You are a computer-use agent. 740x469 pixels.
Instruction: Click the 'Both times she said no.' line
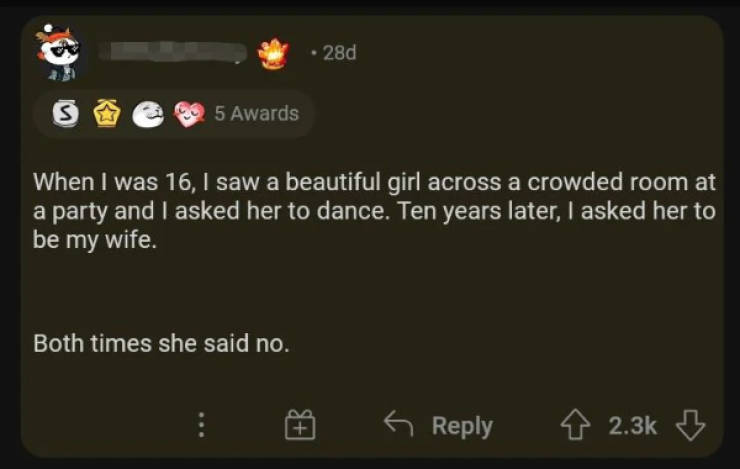click(161, 344)
